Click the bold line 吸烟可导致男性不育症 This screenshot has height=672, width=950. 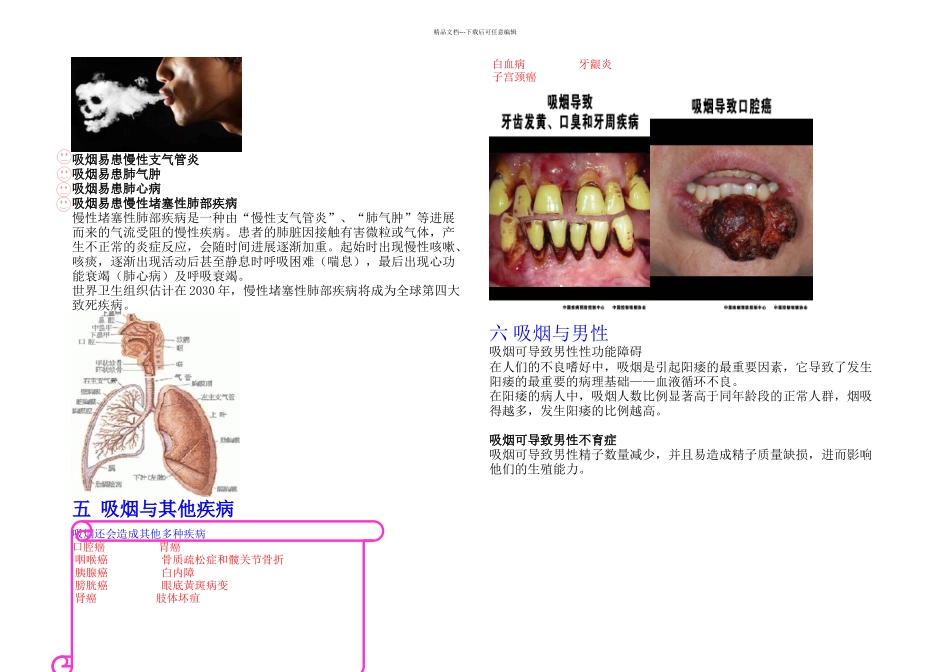(553, 440)
